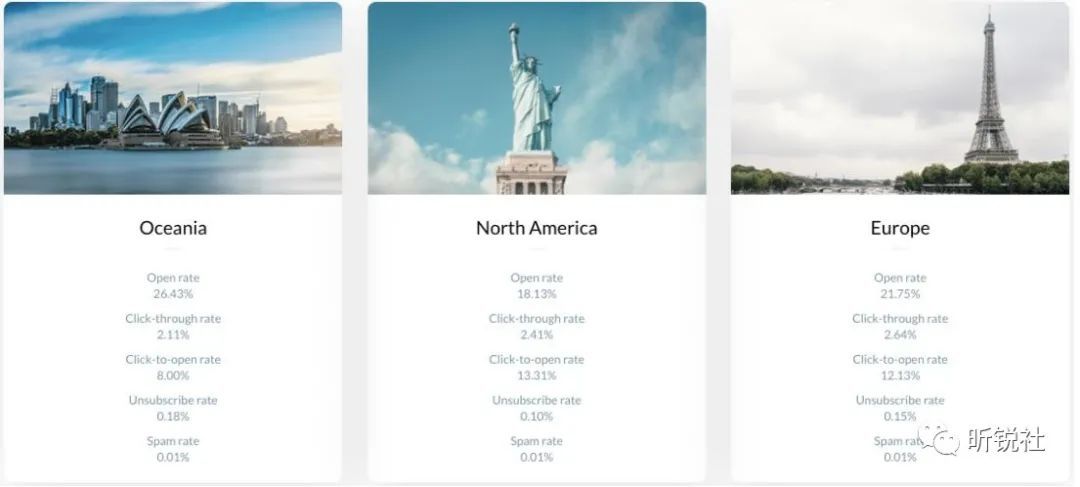Image resolution: width=1080 pixels, height=487 pixels.
Task: Click Oceania unsubscribe rate 0.18%
Action: pos(173,416)
